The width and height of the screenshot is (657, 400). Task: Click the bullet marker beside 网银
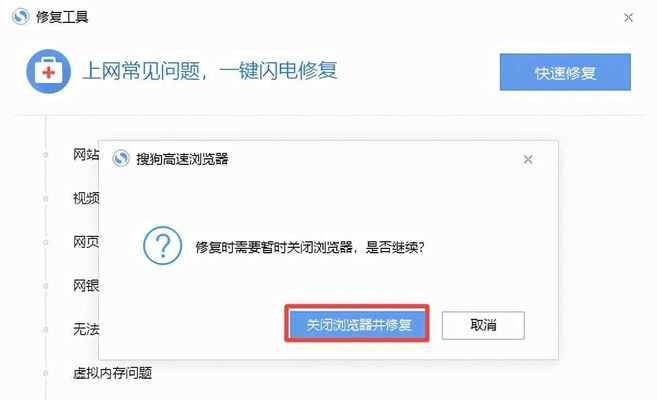45,286
